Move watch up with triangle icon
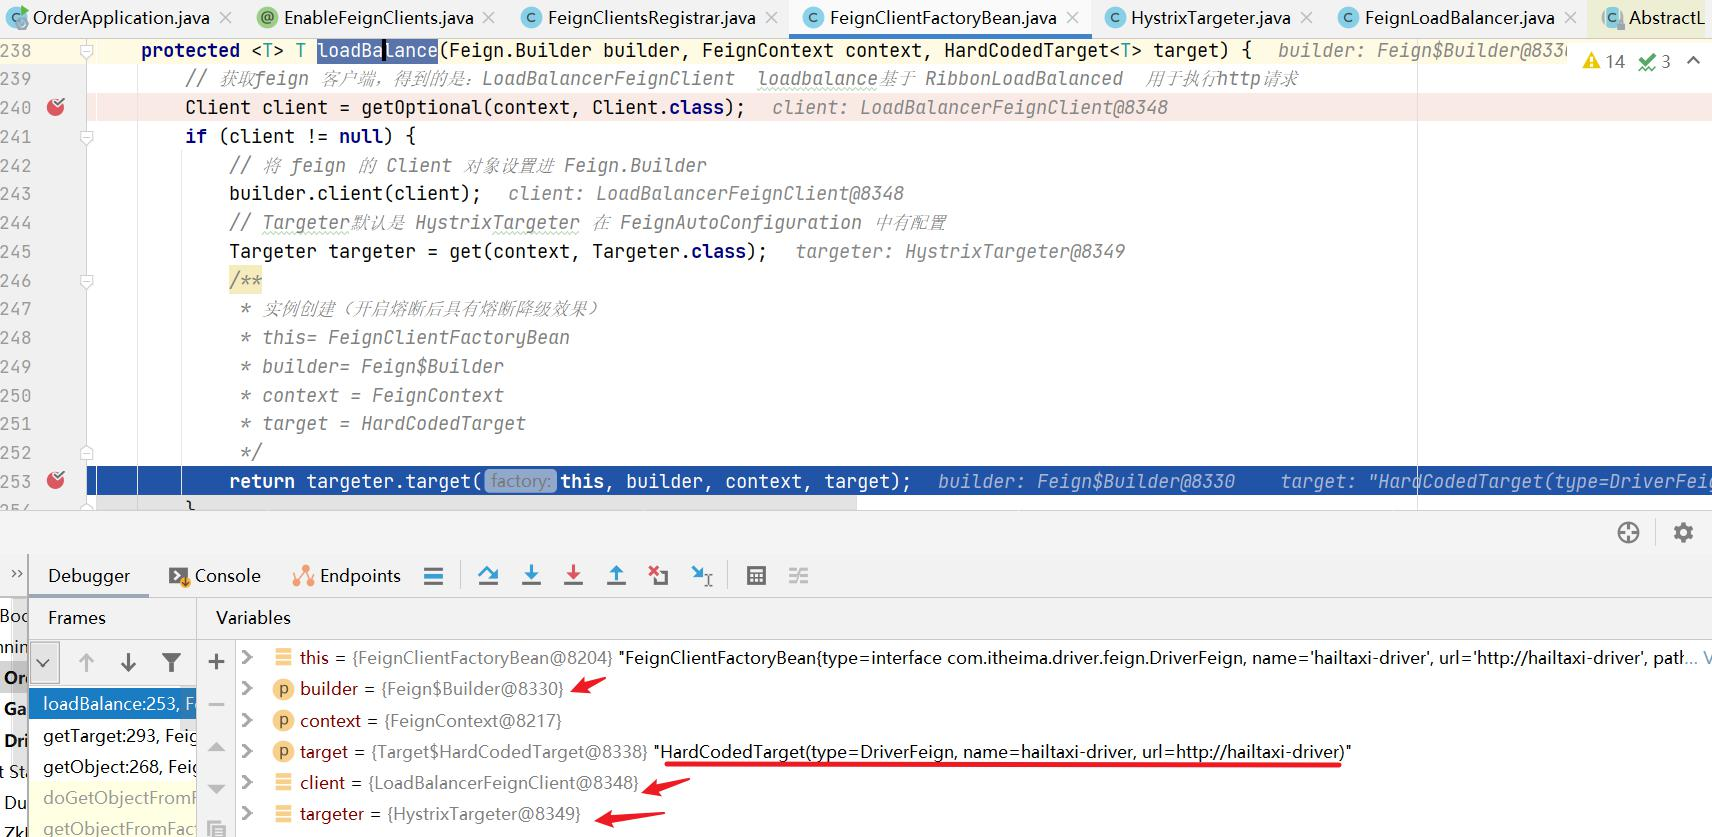The image size is (1712, 837). coord(216,746)
